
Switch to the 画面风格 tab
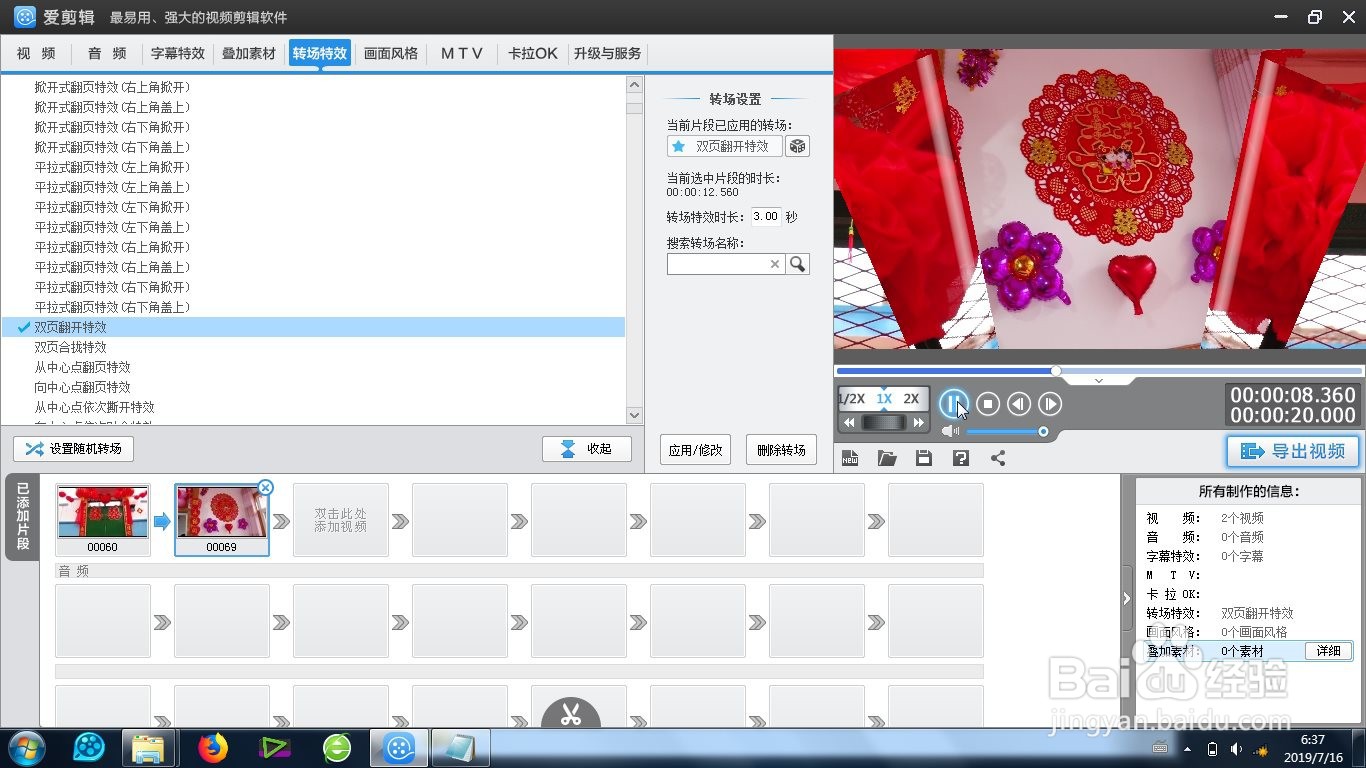(391, 54)
